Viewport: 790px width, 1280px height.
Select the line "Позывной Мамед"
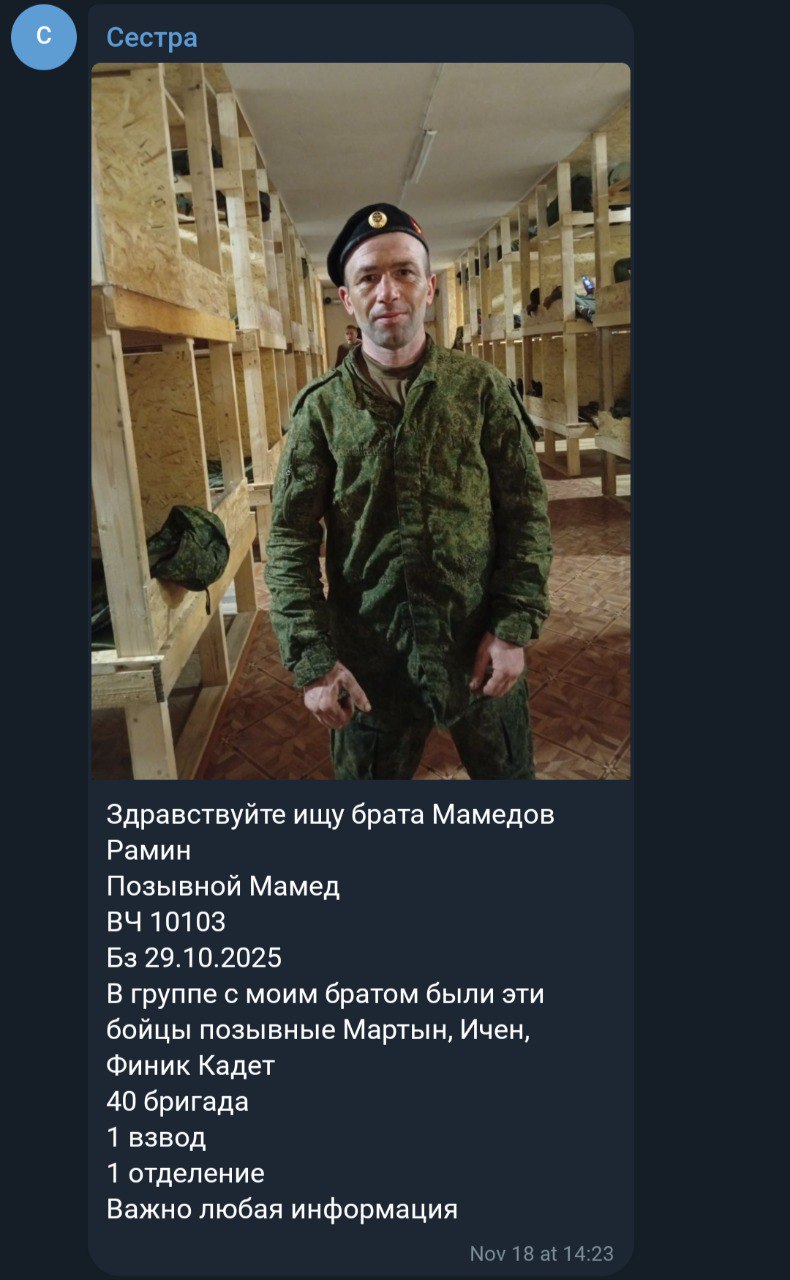tap(223, 887)
